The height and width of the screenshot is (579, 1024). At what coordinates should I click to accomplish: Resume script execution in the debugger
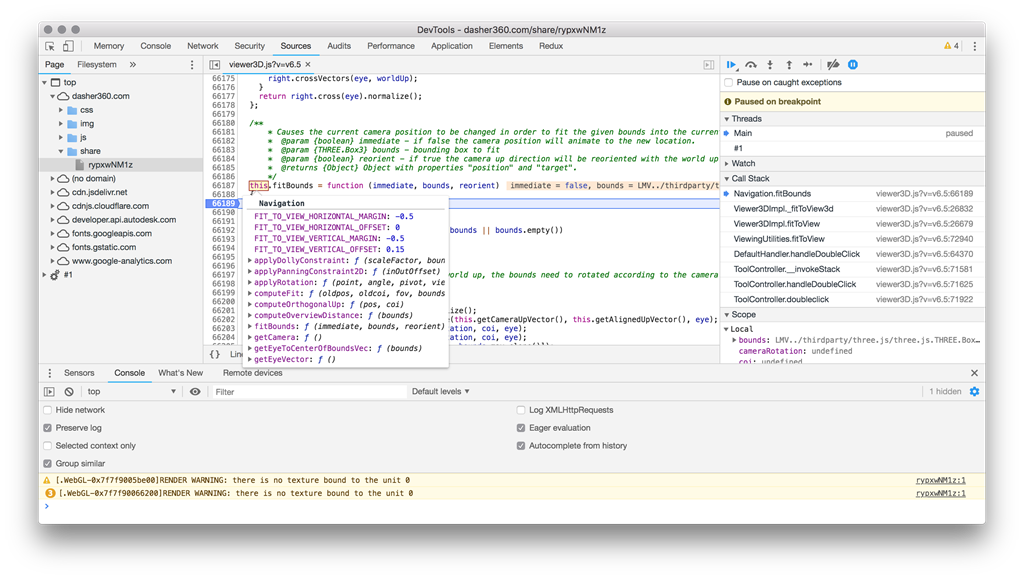coord(732,64)
